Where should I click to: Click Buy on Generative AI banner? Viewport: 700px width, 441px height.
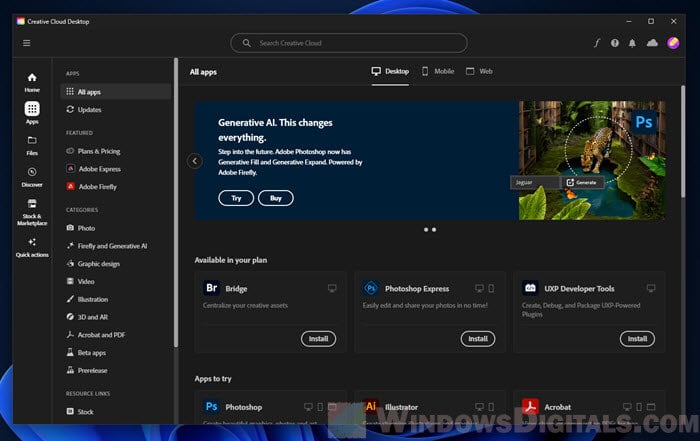(276, 198)
